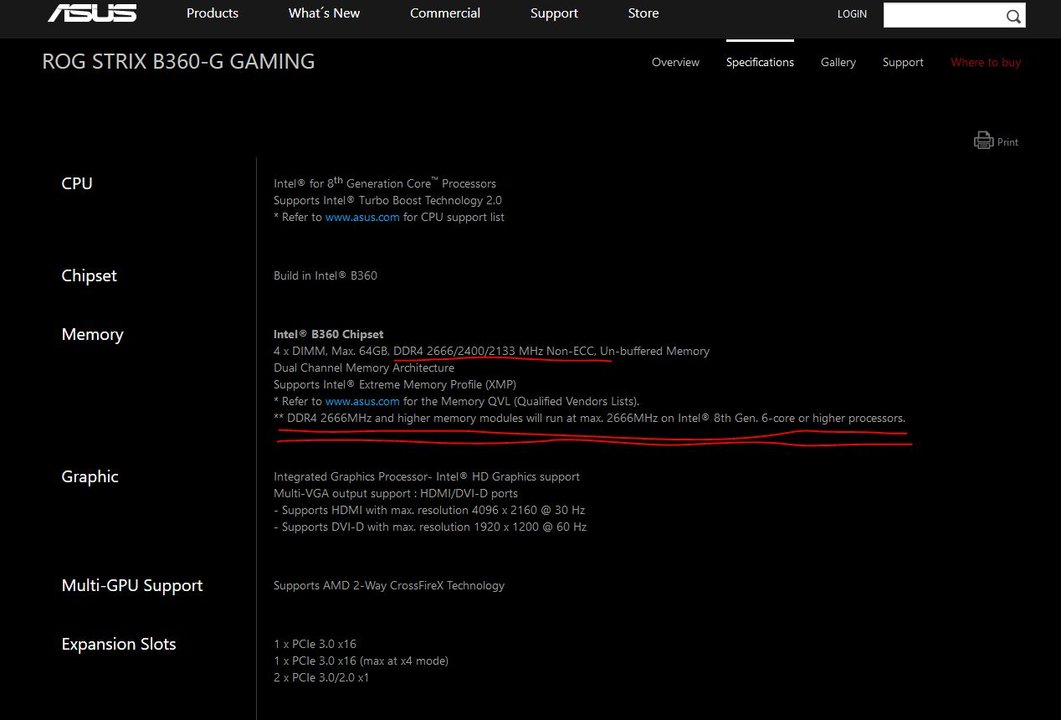Open the Commercial menu
The image size is (1061, 720).
pos(445,13)
